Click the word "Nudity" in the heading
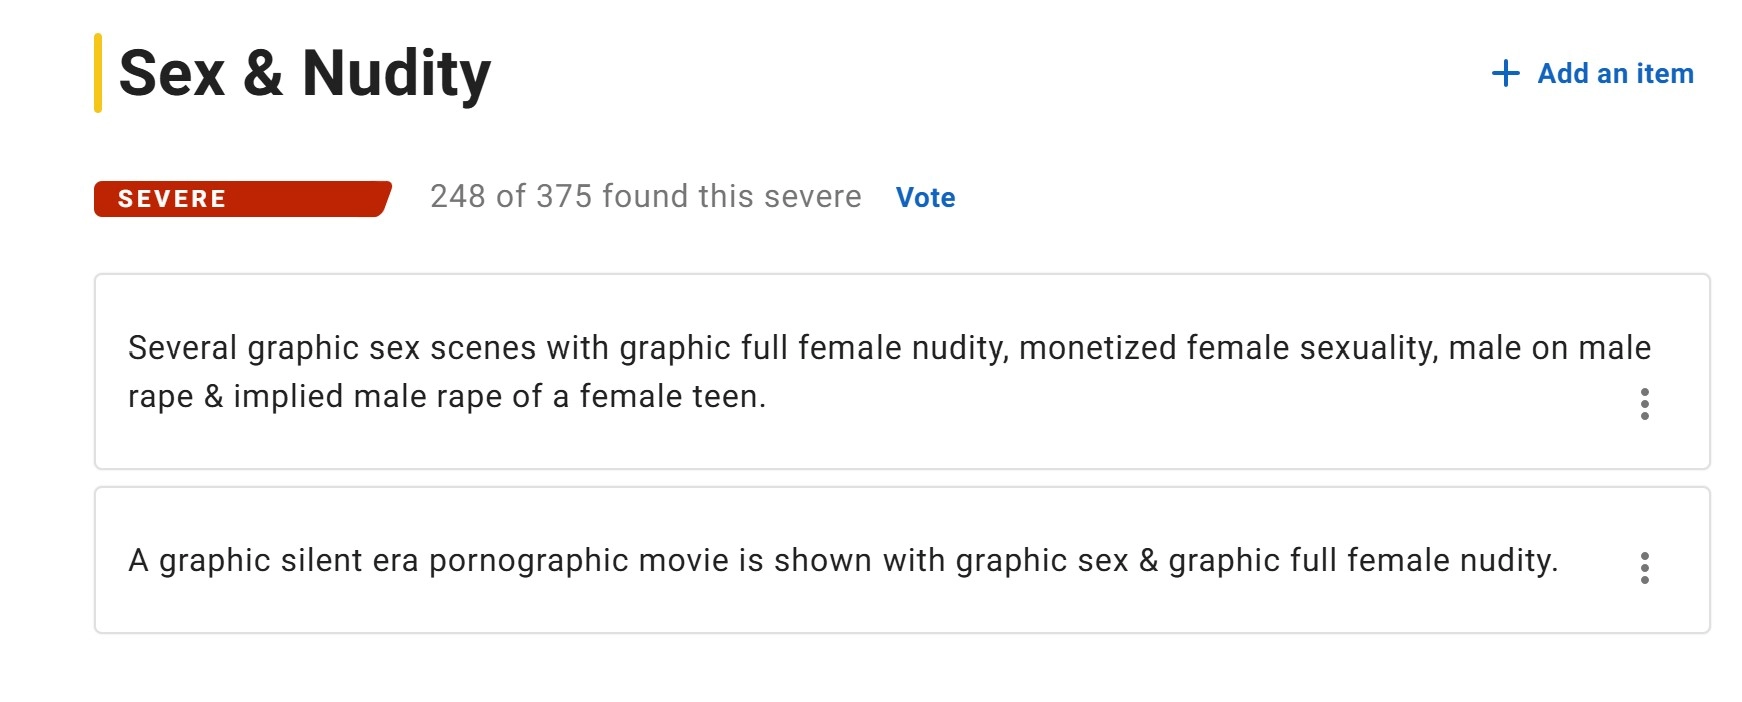1742x702 pixels. pyautogui.click(x=396, y=73)
